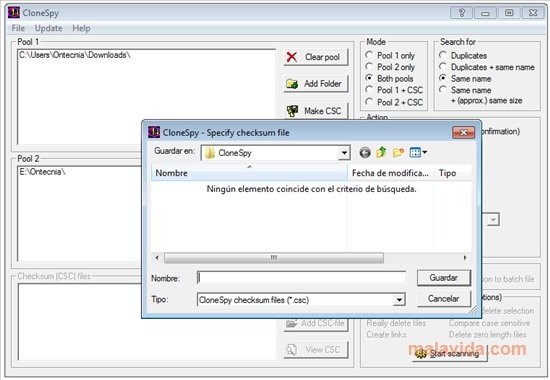
Task: Open the view menu icon in dialog
Action: click(x=418, y=153)
